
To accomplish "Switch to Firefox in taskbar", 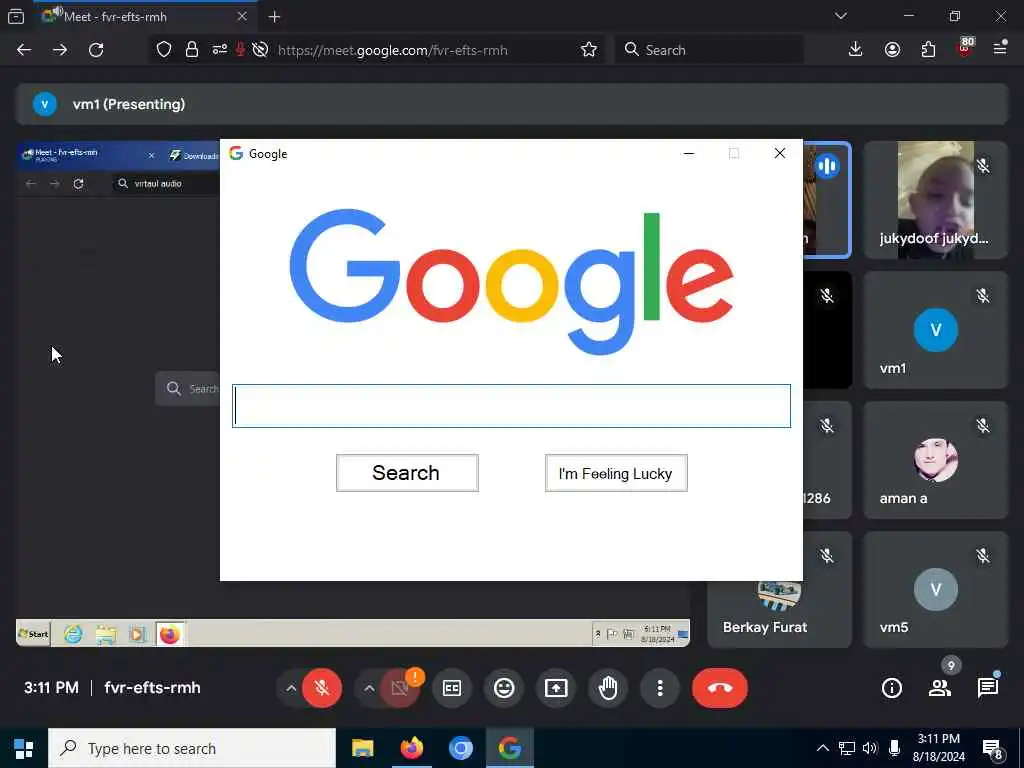I will tap(411, 748).
